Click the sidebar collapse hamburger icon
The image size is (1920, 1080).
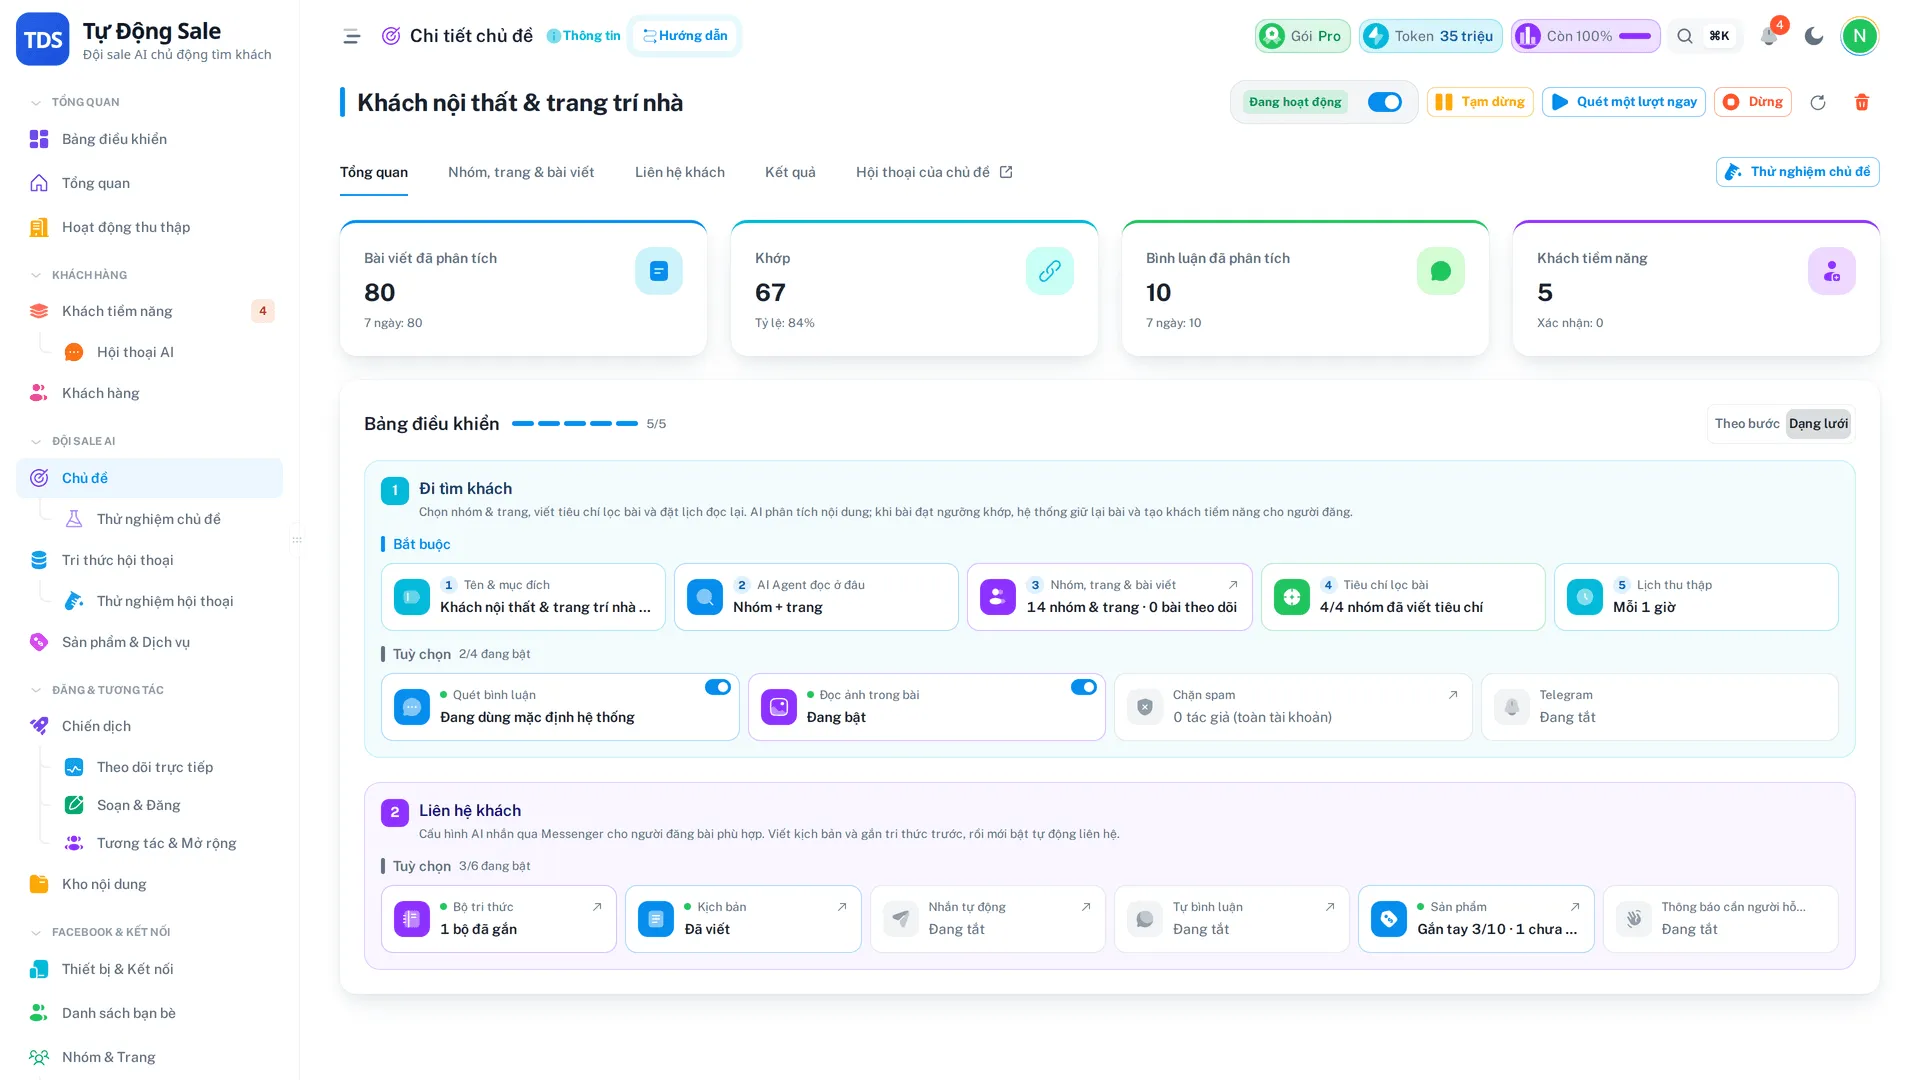tap(351, 36)
